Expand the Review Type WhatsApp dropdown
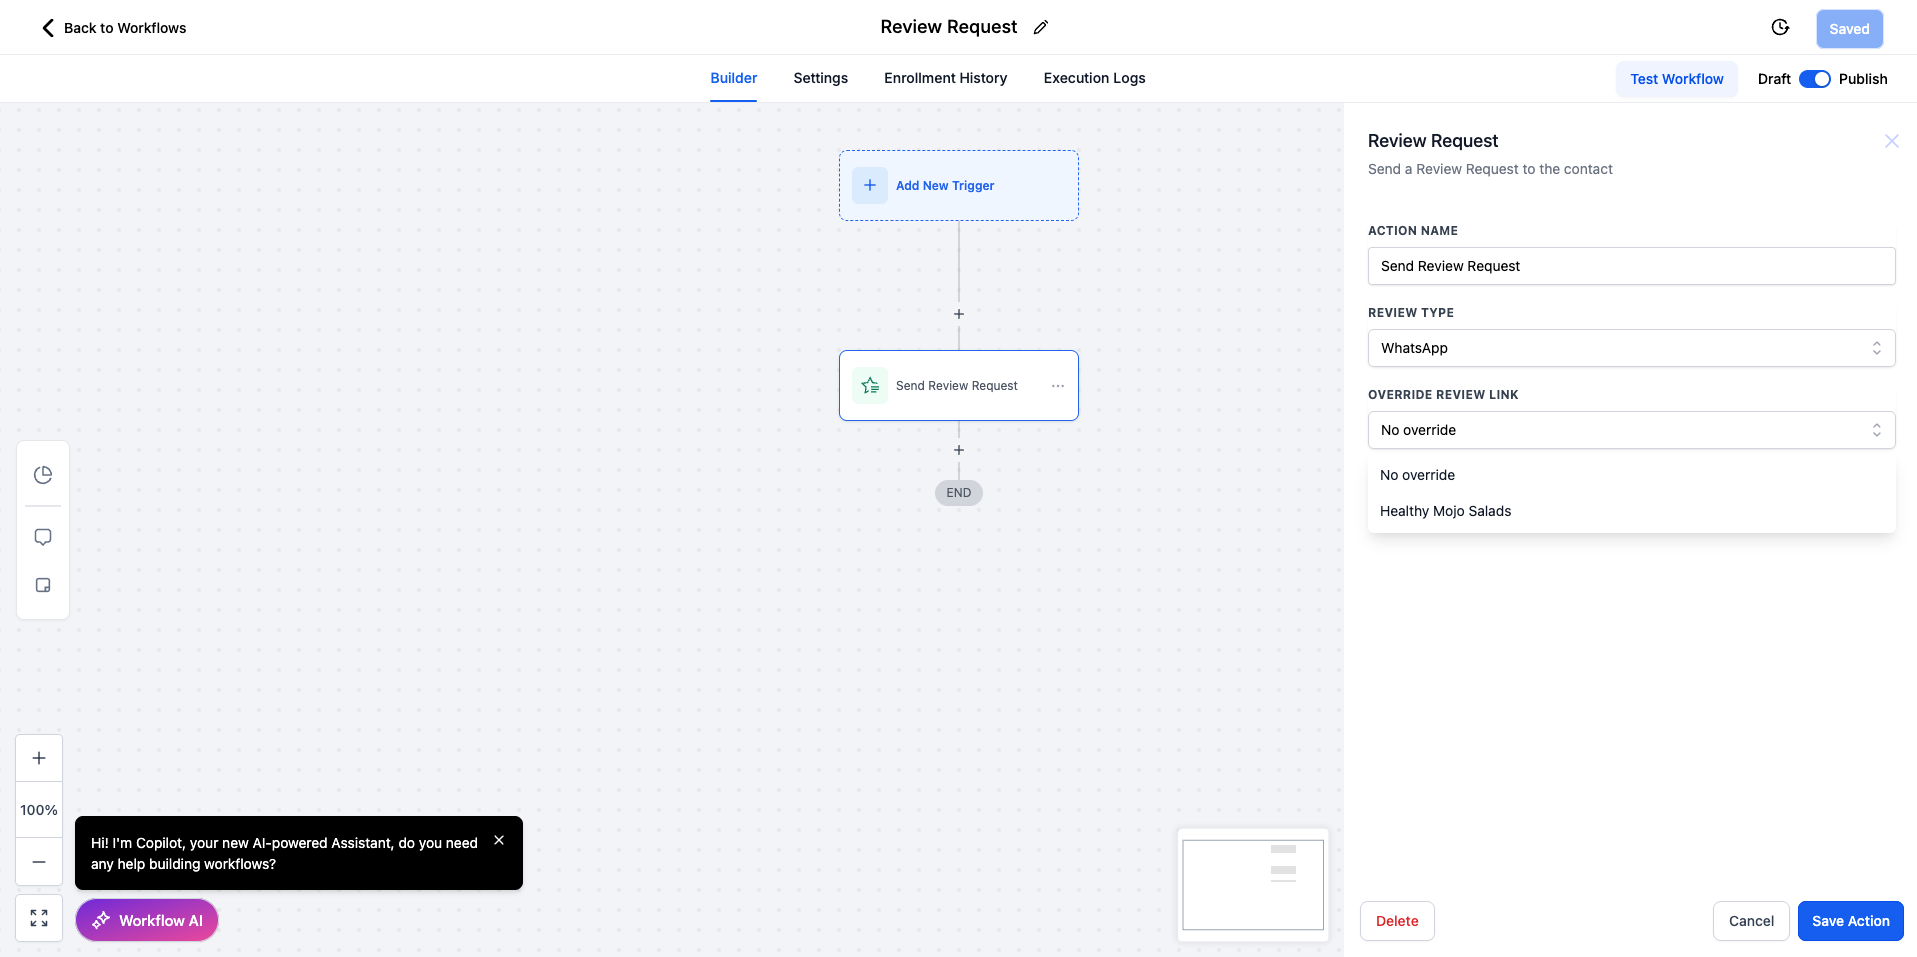1917x957 pixels. (x=1631, y=348)
